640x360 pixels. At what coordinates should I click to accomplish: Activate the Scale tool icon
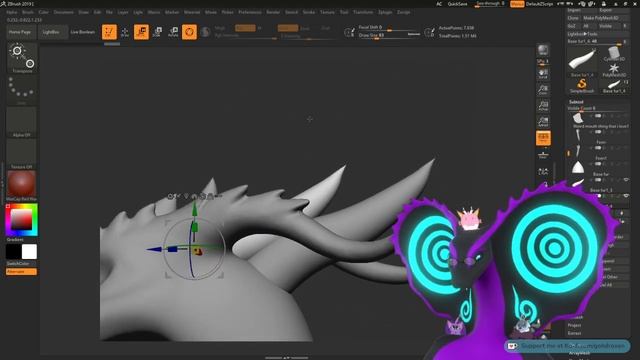click(x=158, y=32)
